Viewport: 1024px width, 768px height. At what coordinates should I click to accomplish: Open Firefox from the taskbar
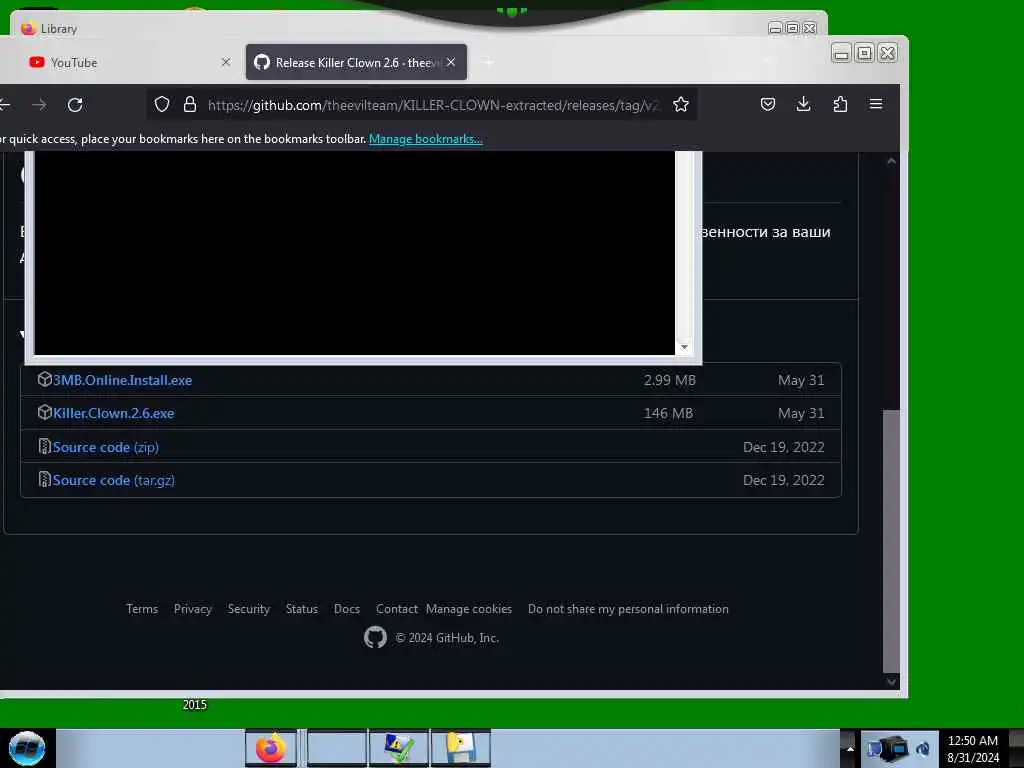pos(271,748)
